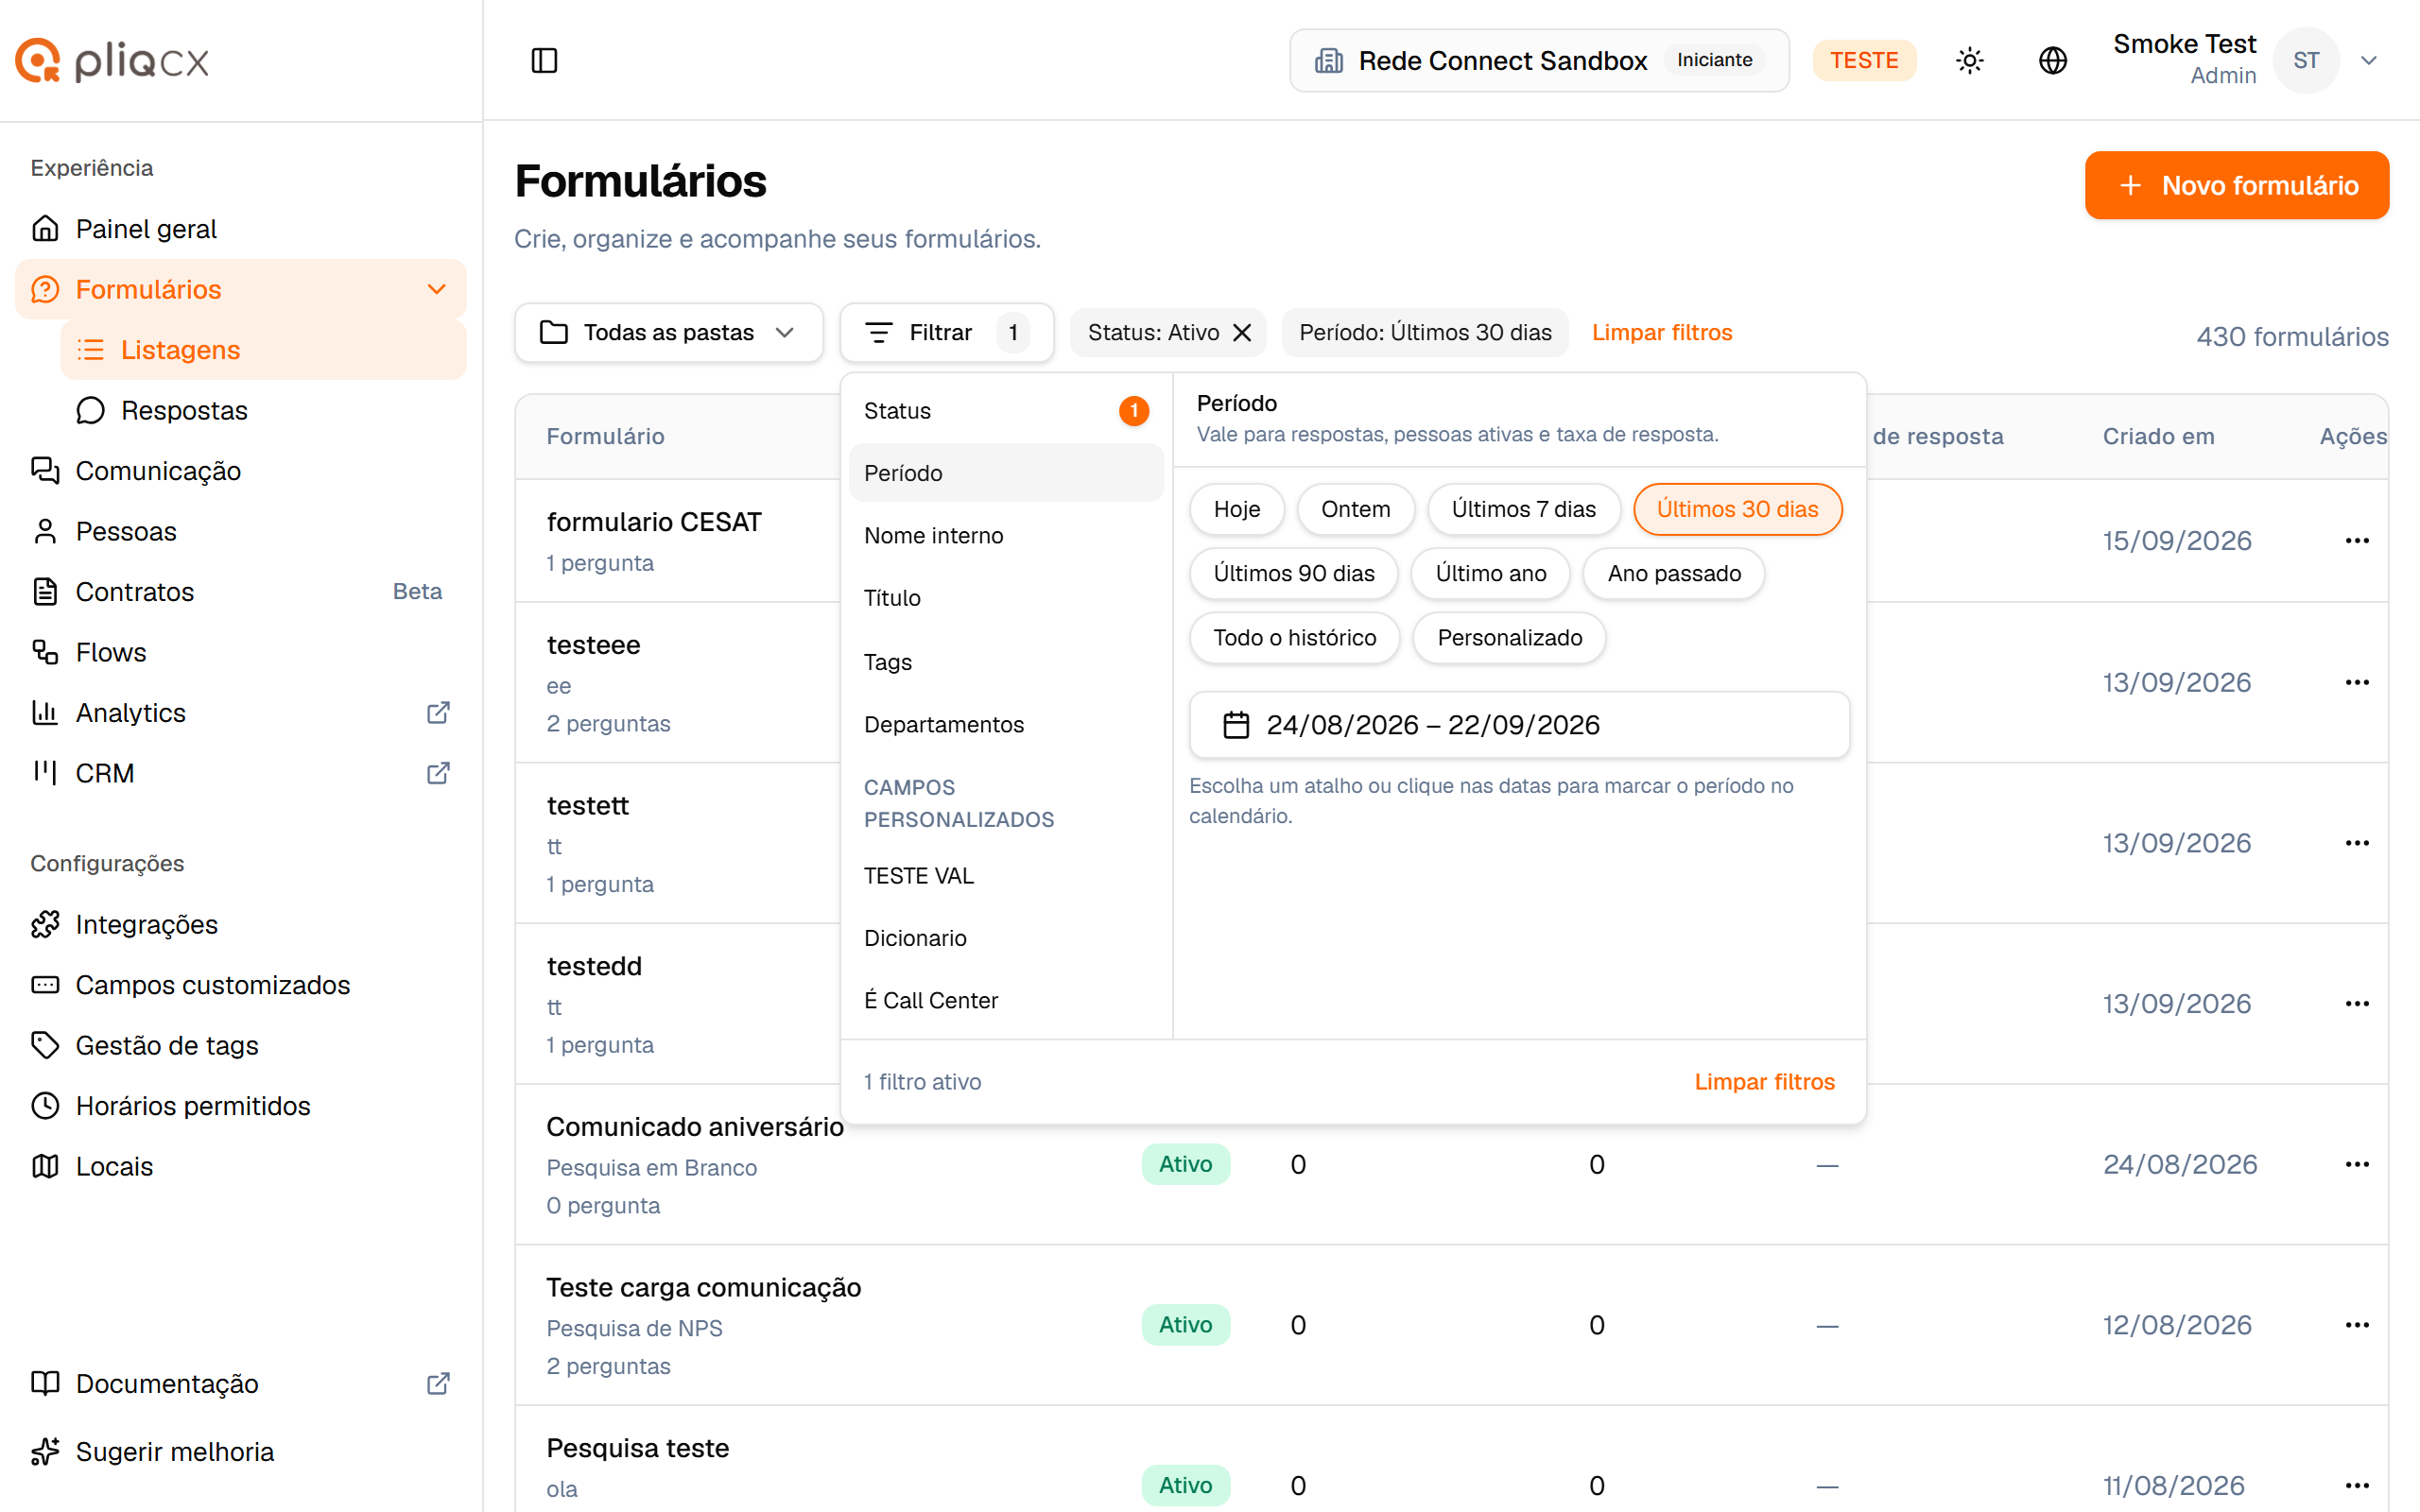This screenshot has height=1512, width=2420.
Task: Open the user account chevron menu
Action: pyautogui.click(x=2368, y=60)
